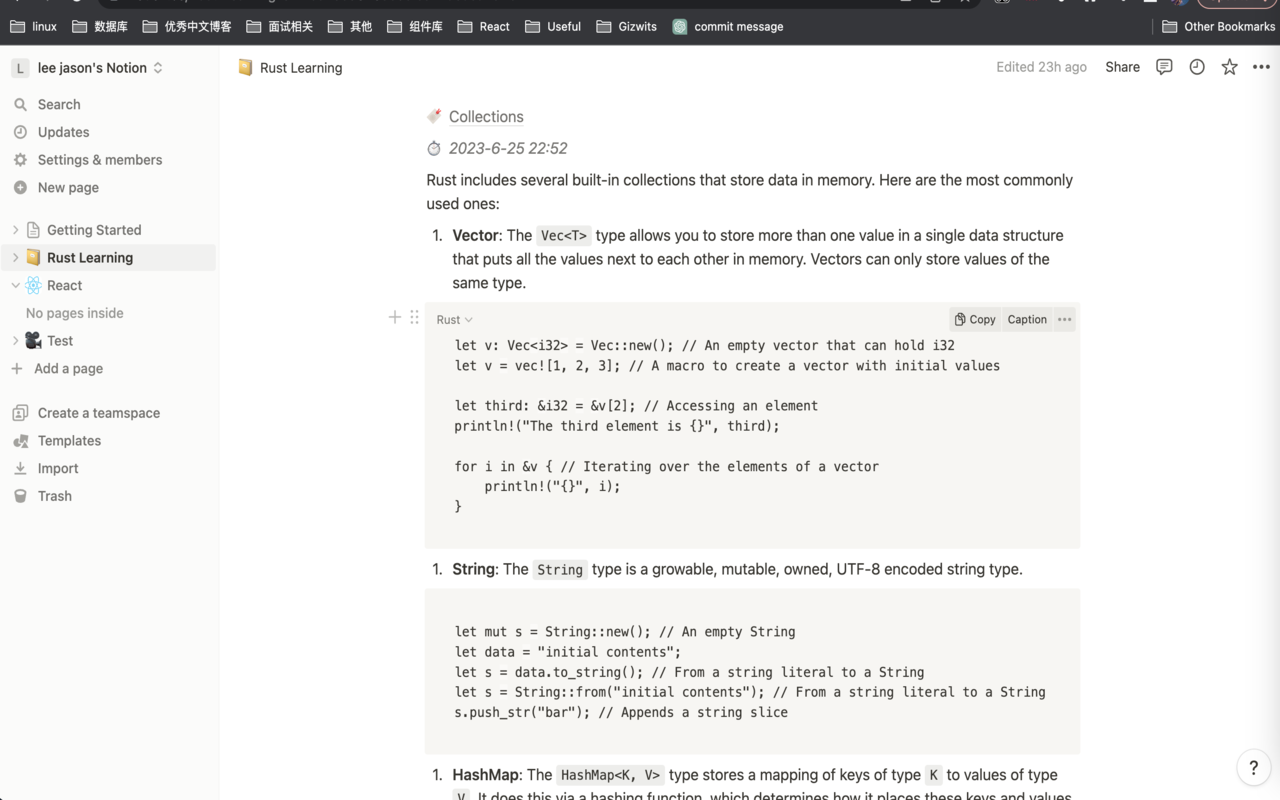Click the help question mark button
This screenshot has height=800, width=1280.
click(x=1253, y=767)
